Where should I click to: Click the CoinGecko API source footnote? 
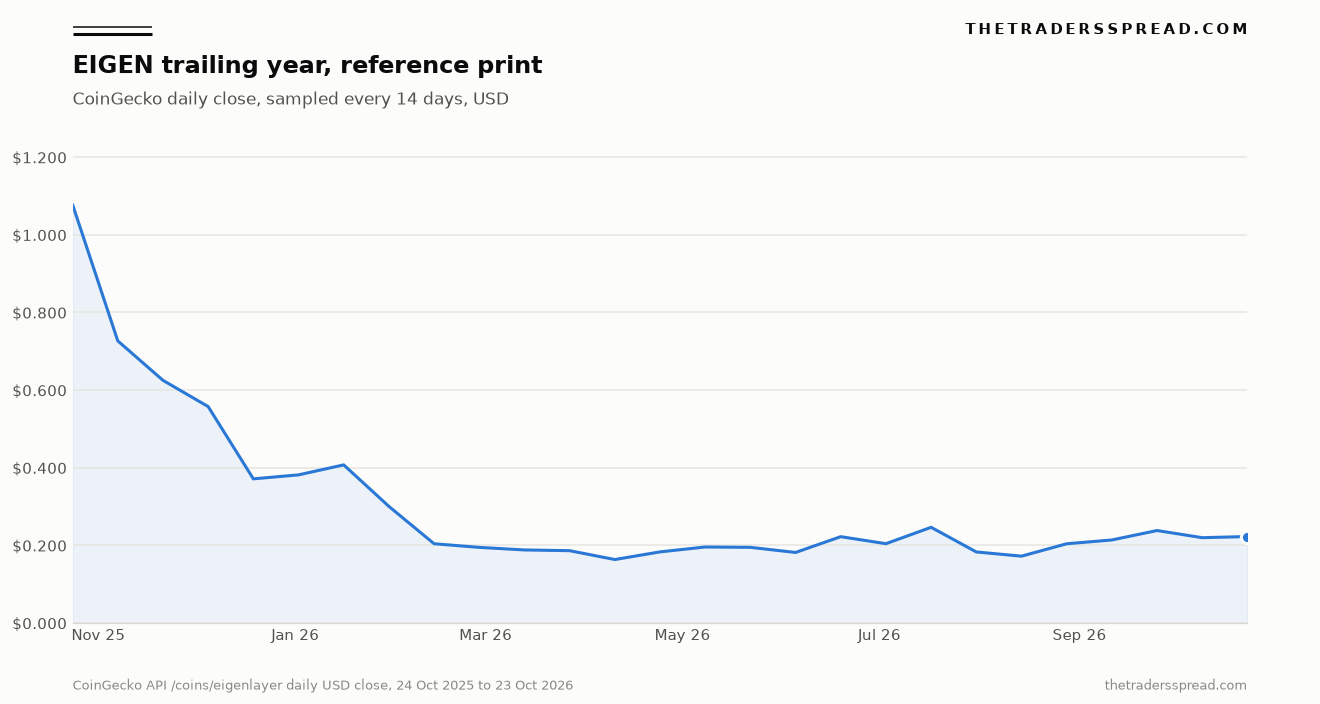(x=323, y=685)
